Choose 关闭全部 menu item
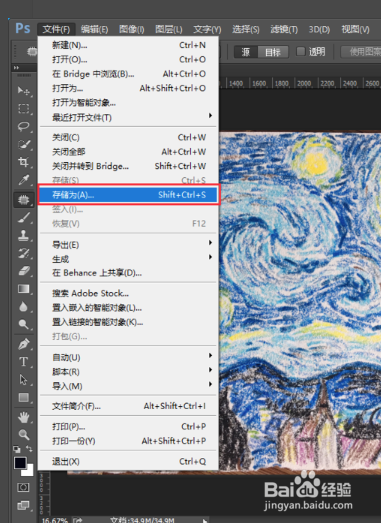This screenshot has height=523, width=381. coord(128,152)
